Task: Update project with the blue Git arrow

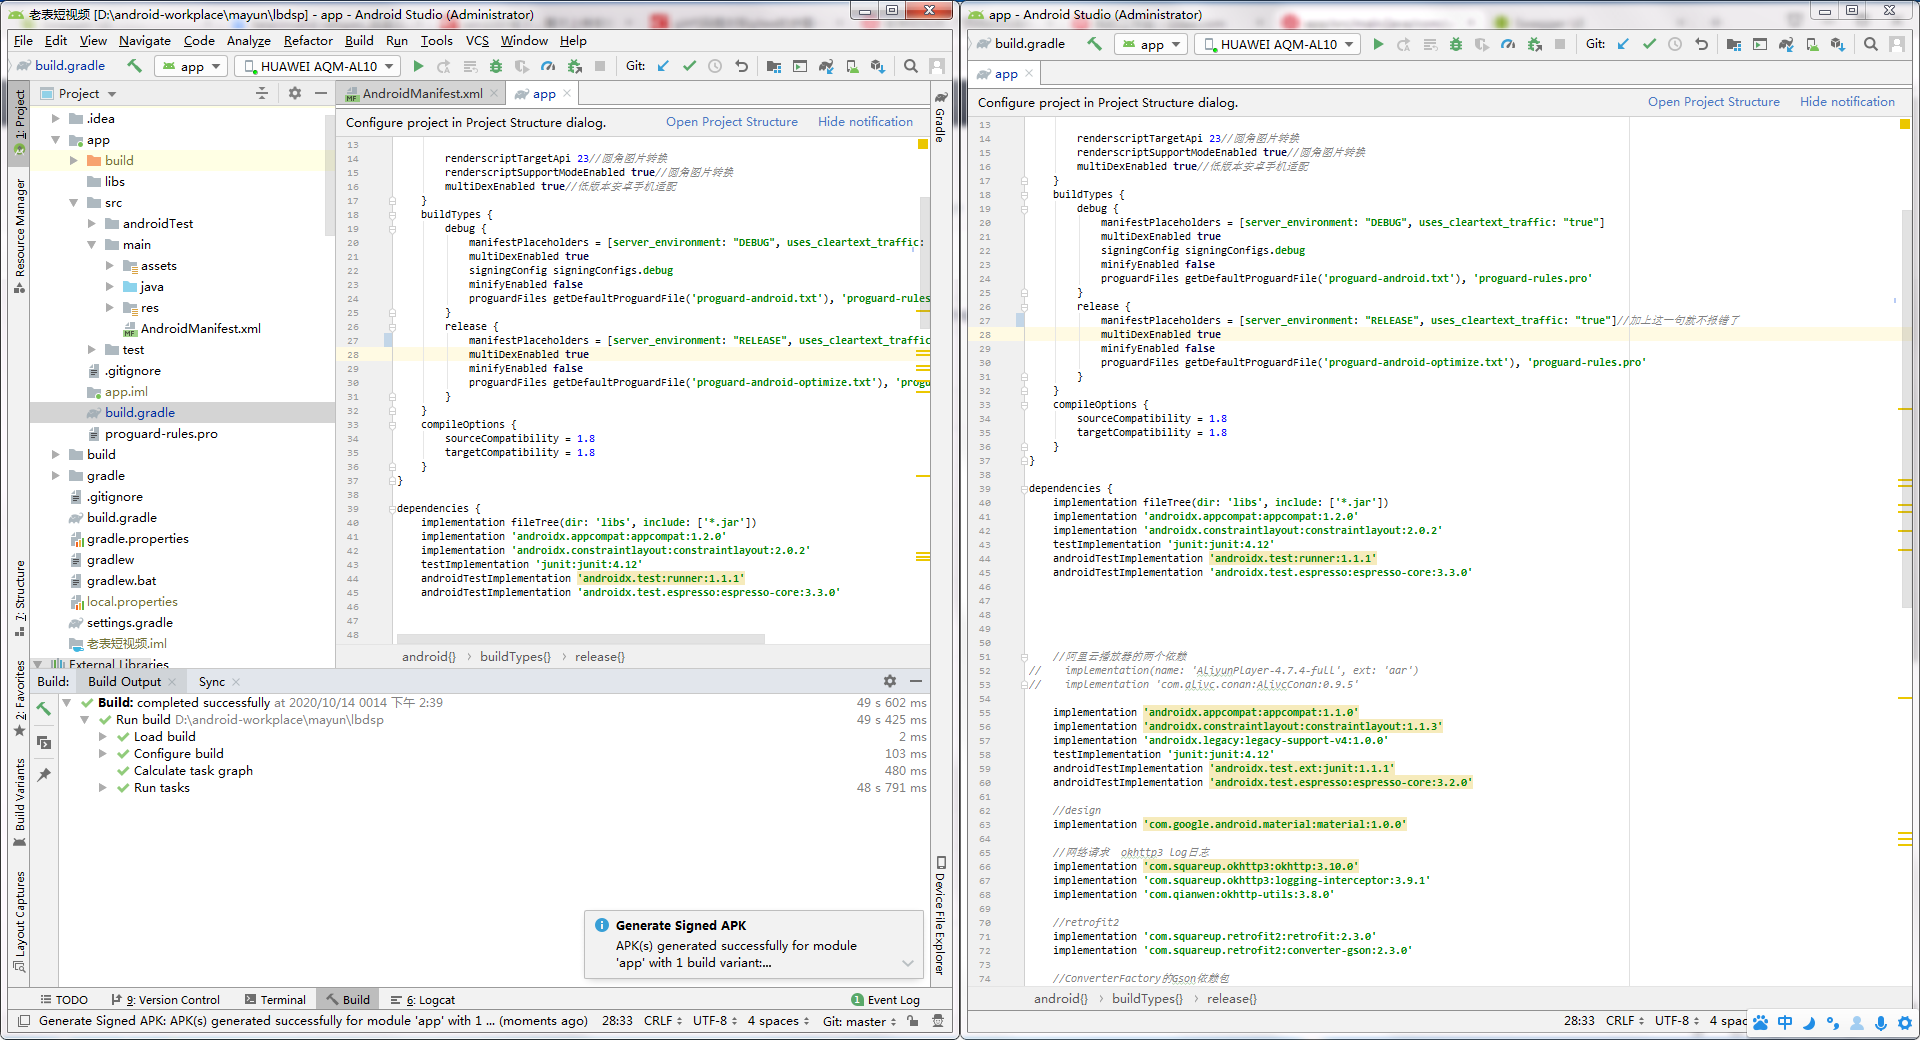Action: [663, 66]
